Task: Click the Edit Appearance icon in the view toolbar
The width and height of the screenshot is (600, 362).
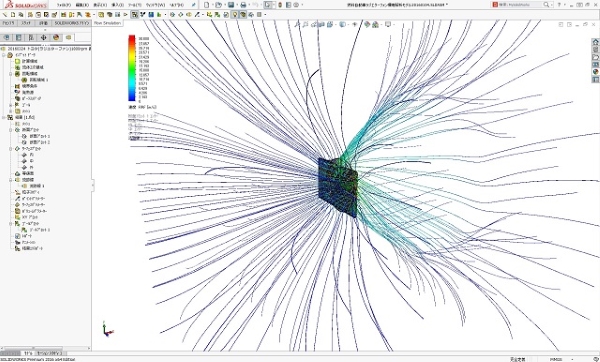Action: [367, 24]
